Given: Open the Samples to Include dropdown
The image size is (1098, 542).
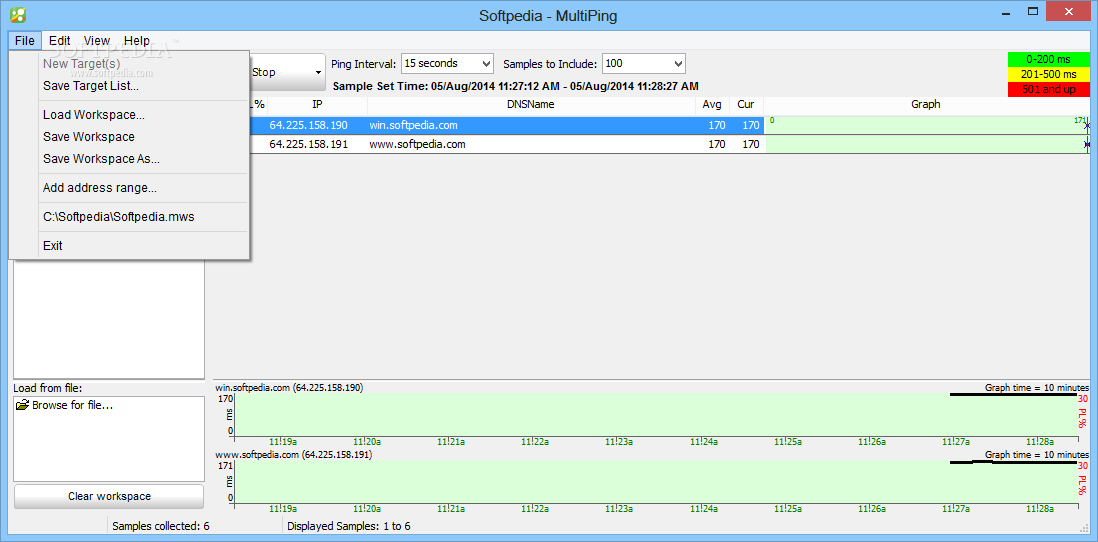Looking at the screenshot, I should click(x=644, y=63).
